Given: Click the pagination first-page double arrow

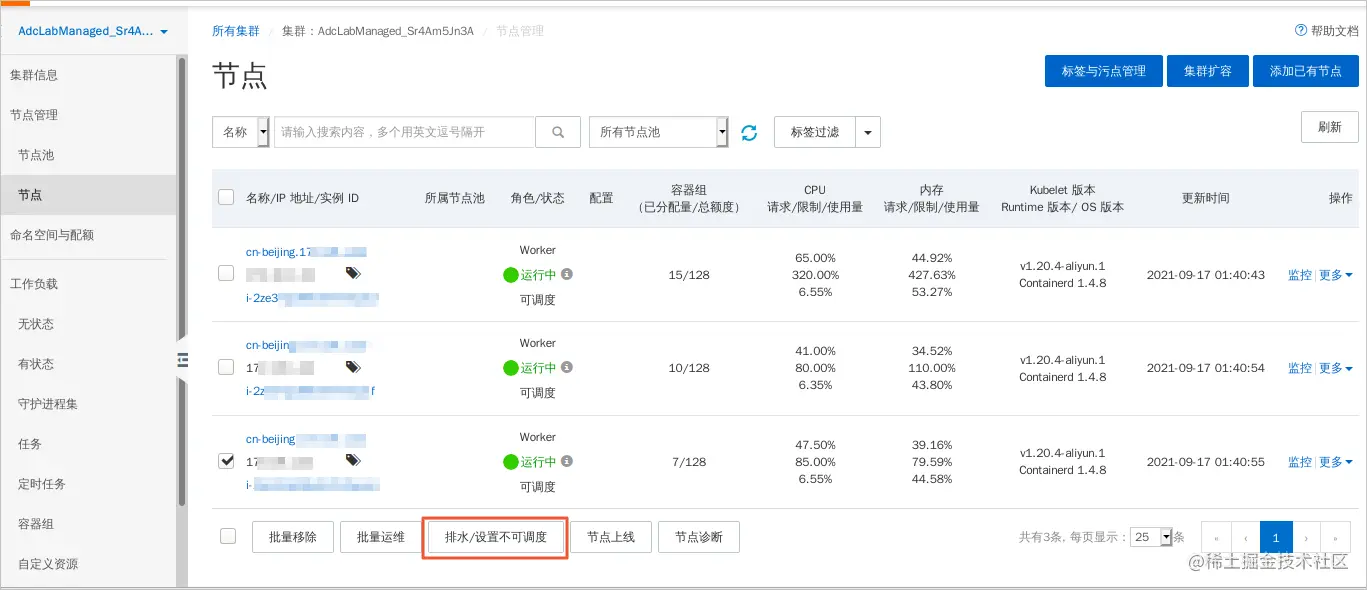Looking at the screenshot, I should (1216, 537).
